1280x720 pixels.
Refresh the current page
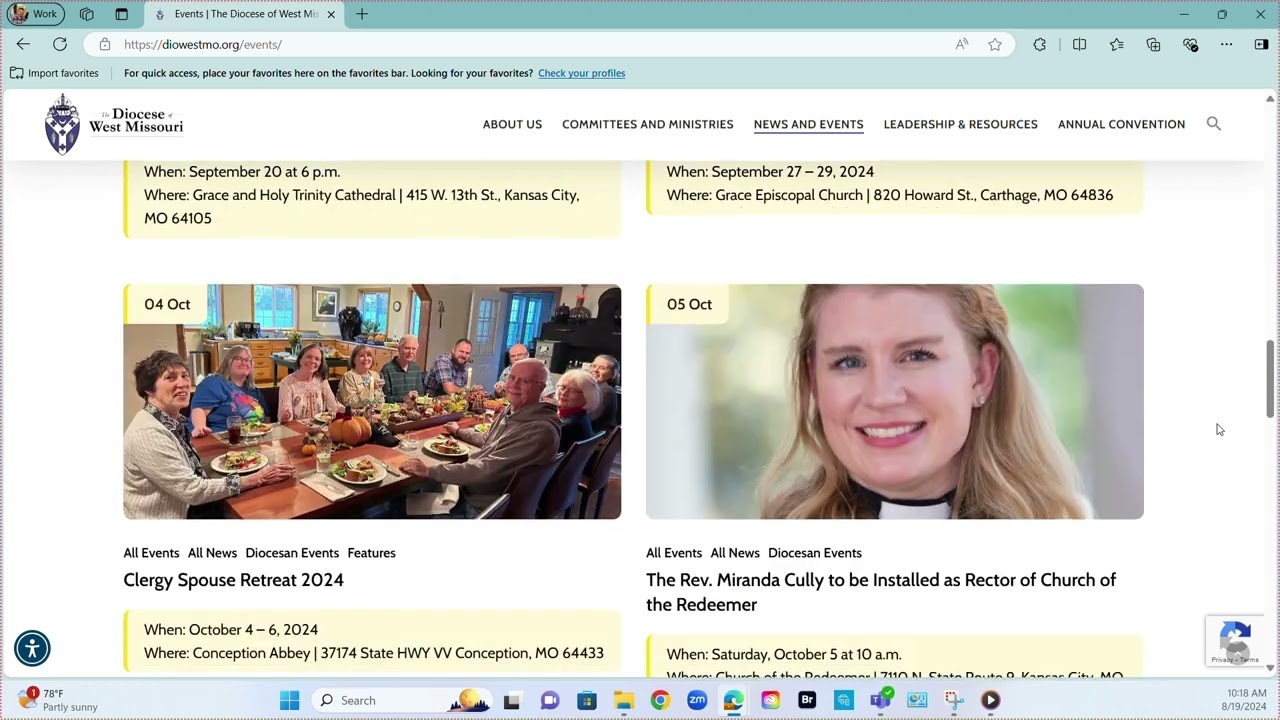coord(60,44)
